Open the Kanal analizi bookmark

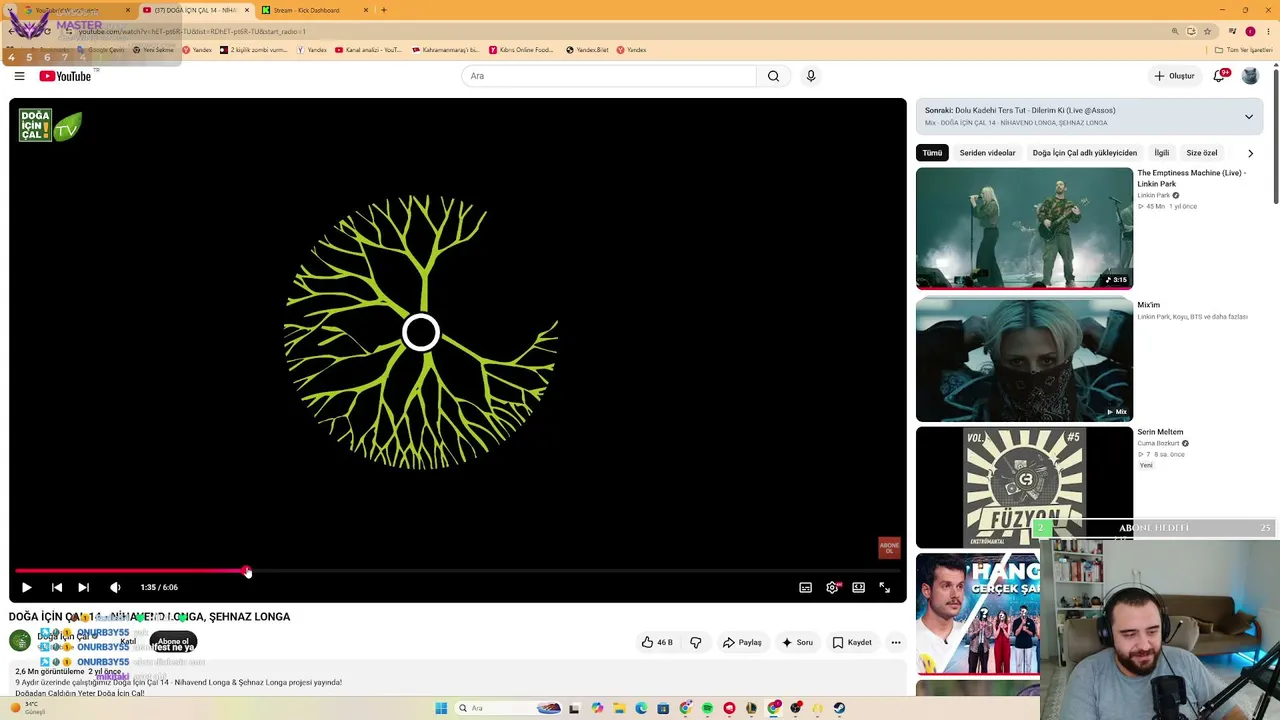coord(368,50)
